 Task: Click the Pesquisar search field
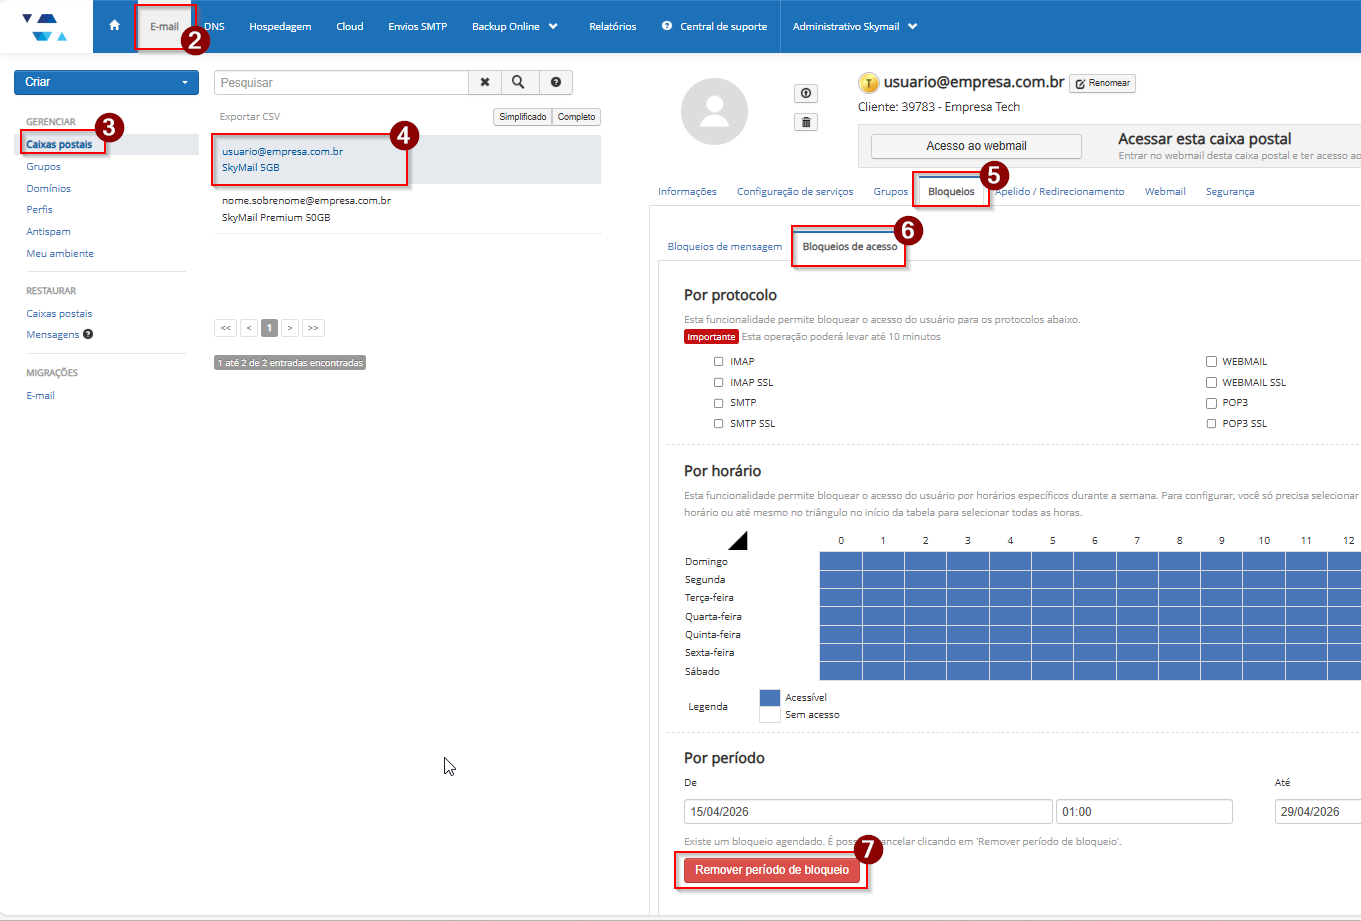pyautogui.click(x=341, y=82)
